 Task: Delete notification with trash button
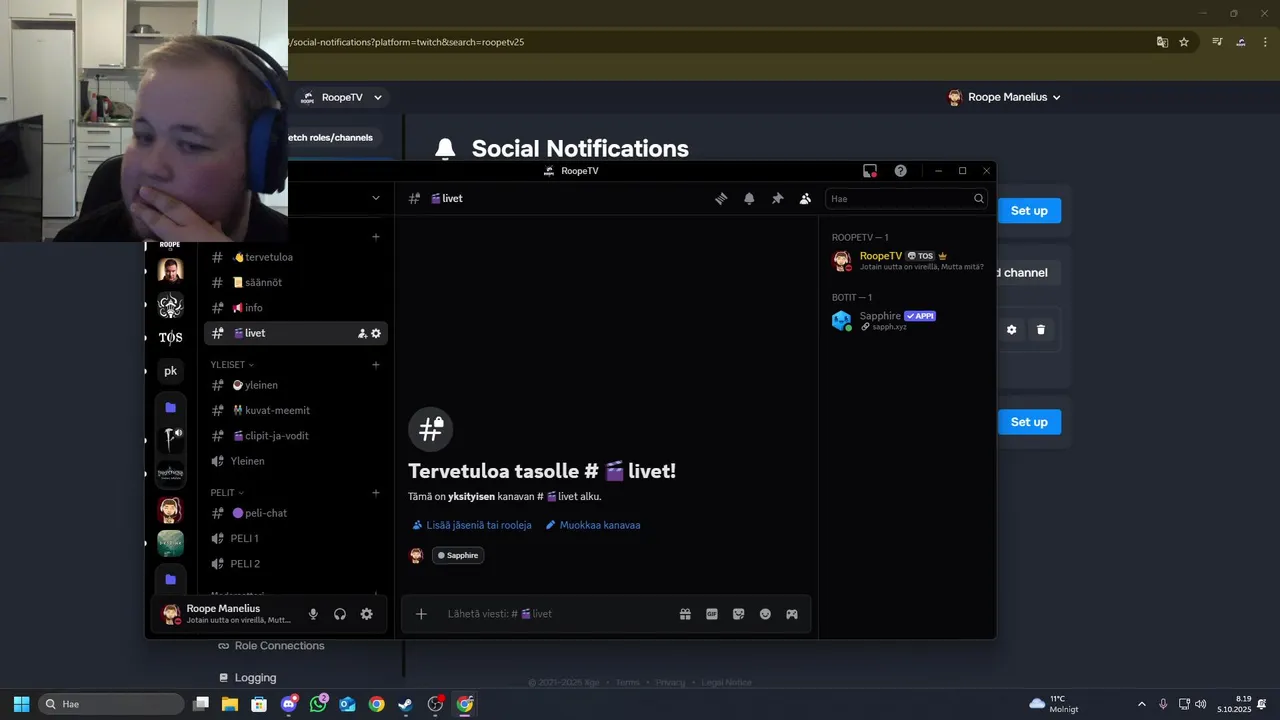(1040, 330)
